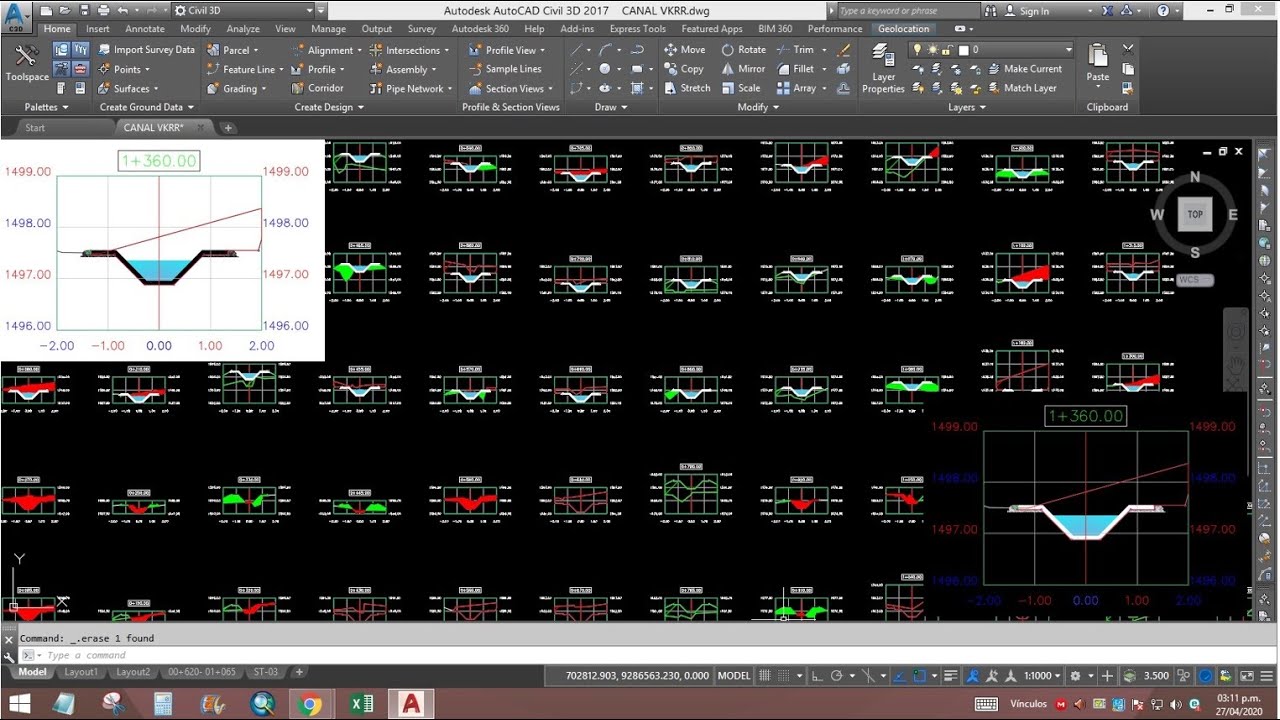
Task: Switch to the Annotate ribbon tab
Action: tap(145, 29)
